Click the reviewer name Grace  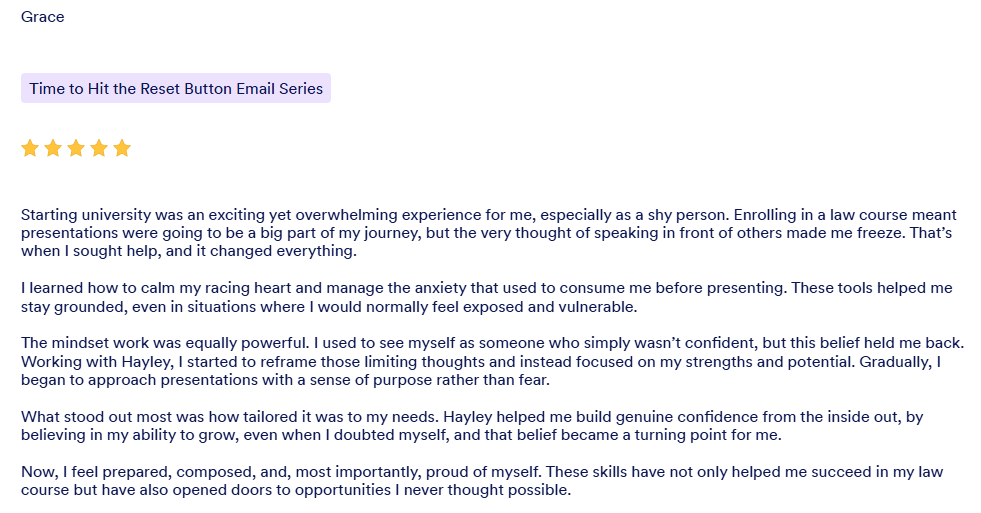pyautogui.click(x=42, y=17)
